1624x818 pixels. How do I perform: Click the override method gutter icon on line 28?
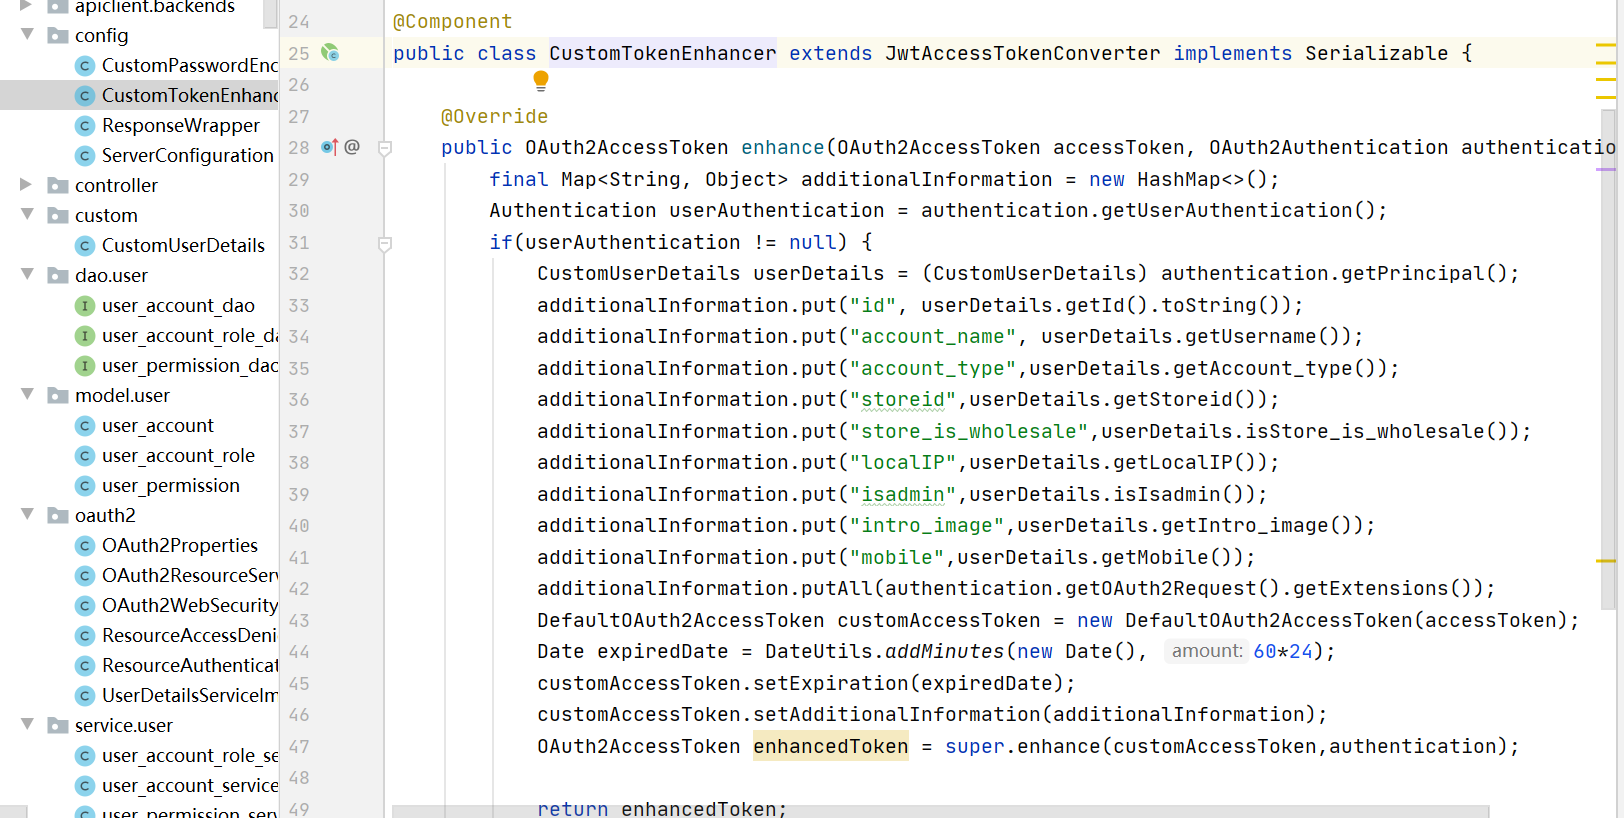tap(330, 147)
